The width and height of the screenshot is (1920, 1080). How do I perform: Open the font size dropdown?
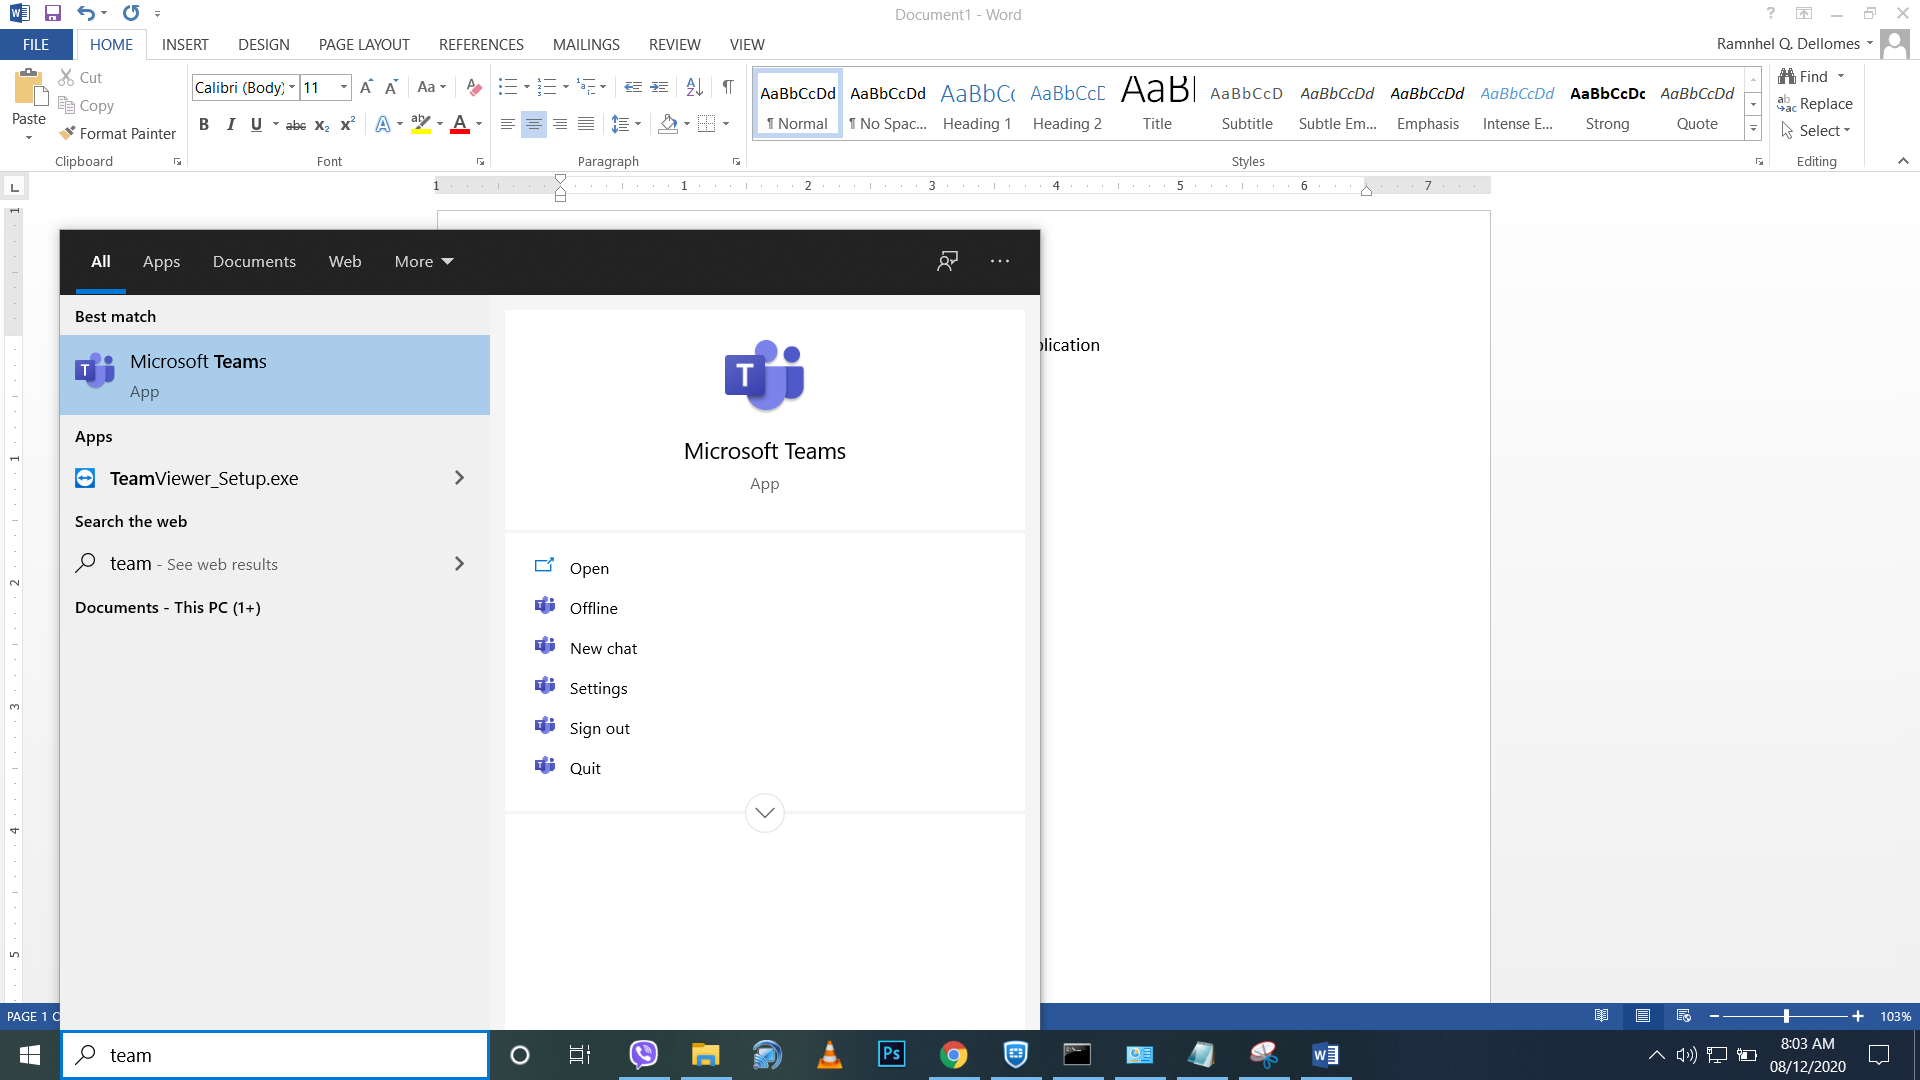[x=344, y=88]
